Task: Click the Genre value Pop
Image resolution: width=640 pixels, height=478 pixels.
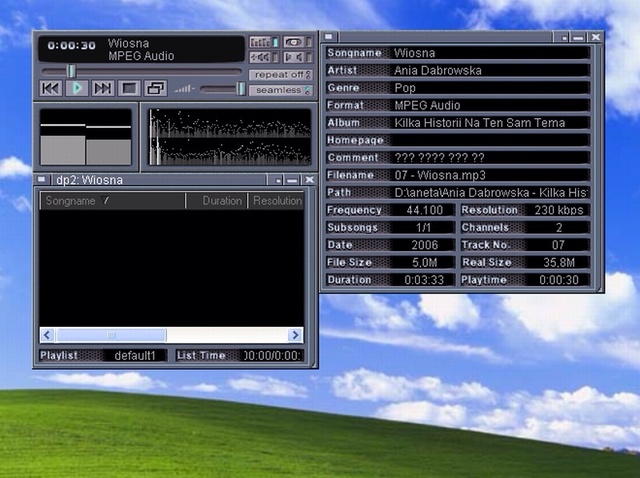Action: click(x=405, y=88)
